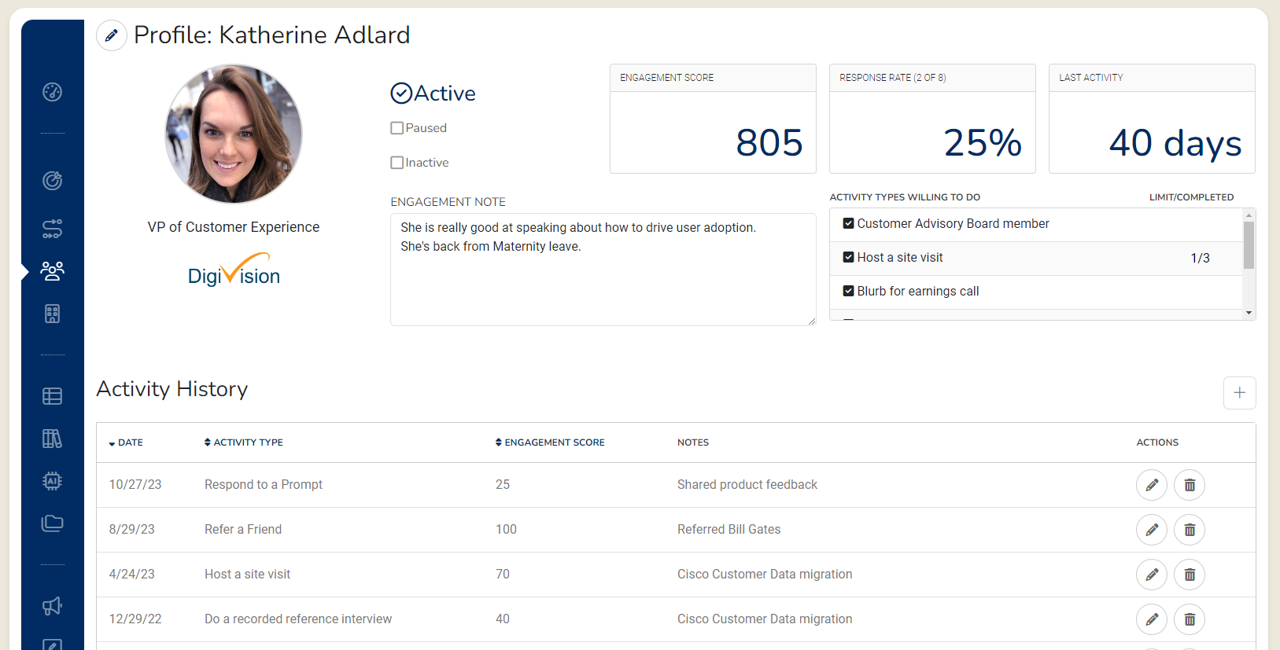Open the AI chip icon in sidebar
This screenshot has height=650, width=1280.
[52, 481]
